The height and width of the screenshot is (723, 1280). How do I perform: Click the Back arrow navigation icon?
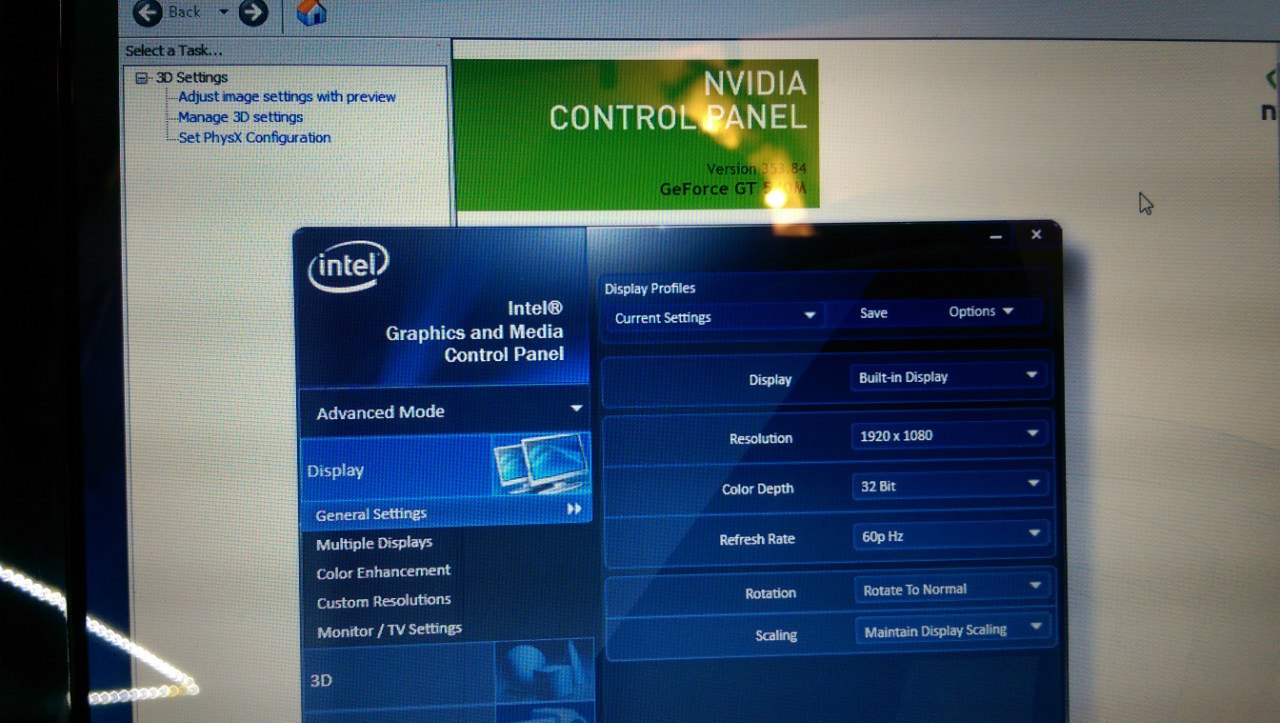point(149,12)
